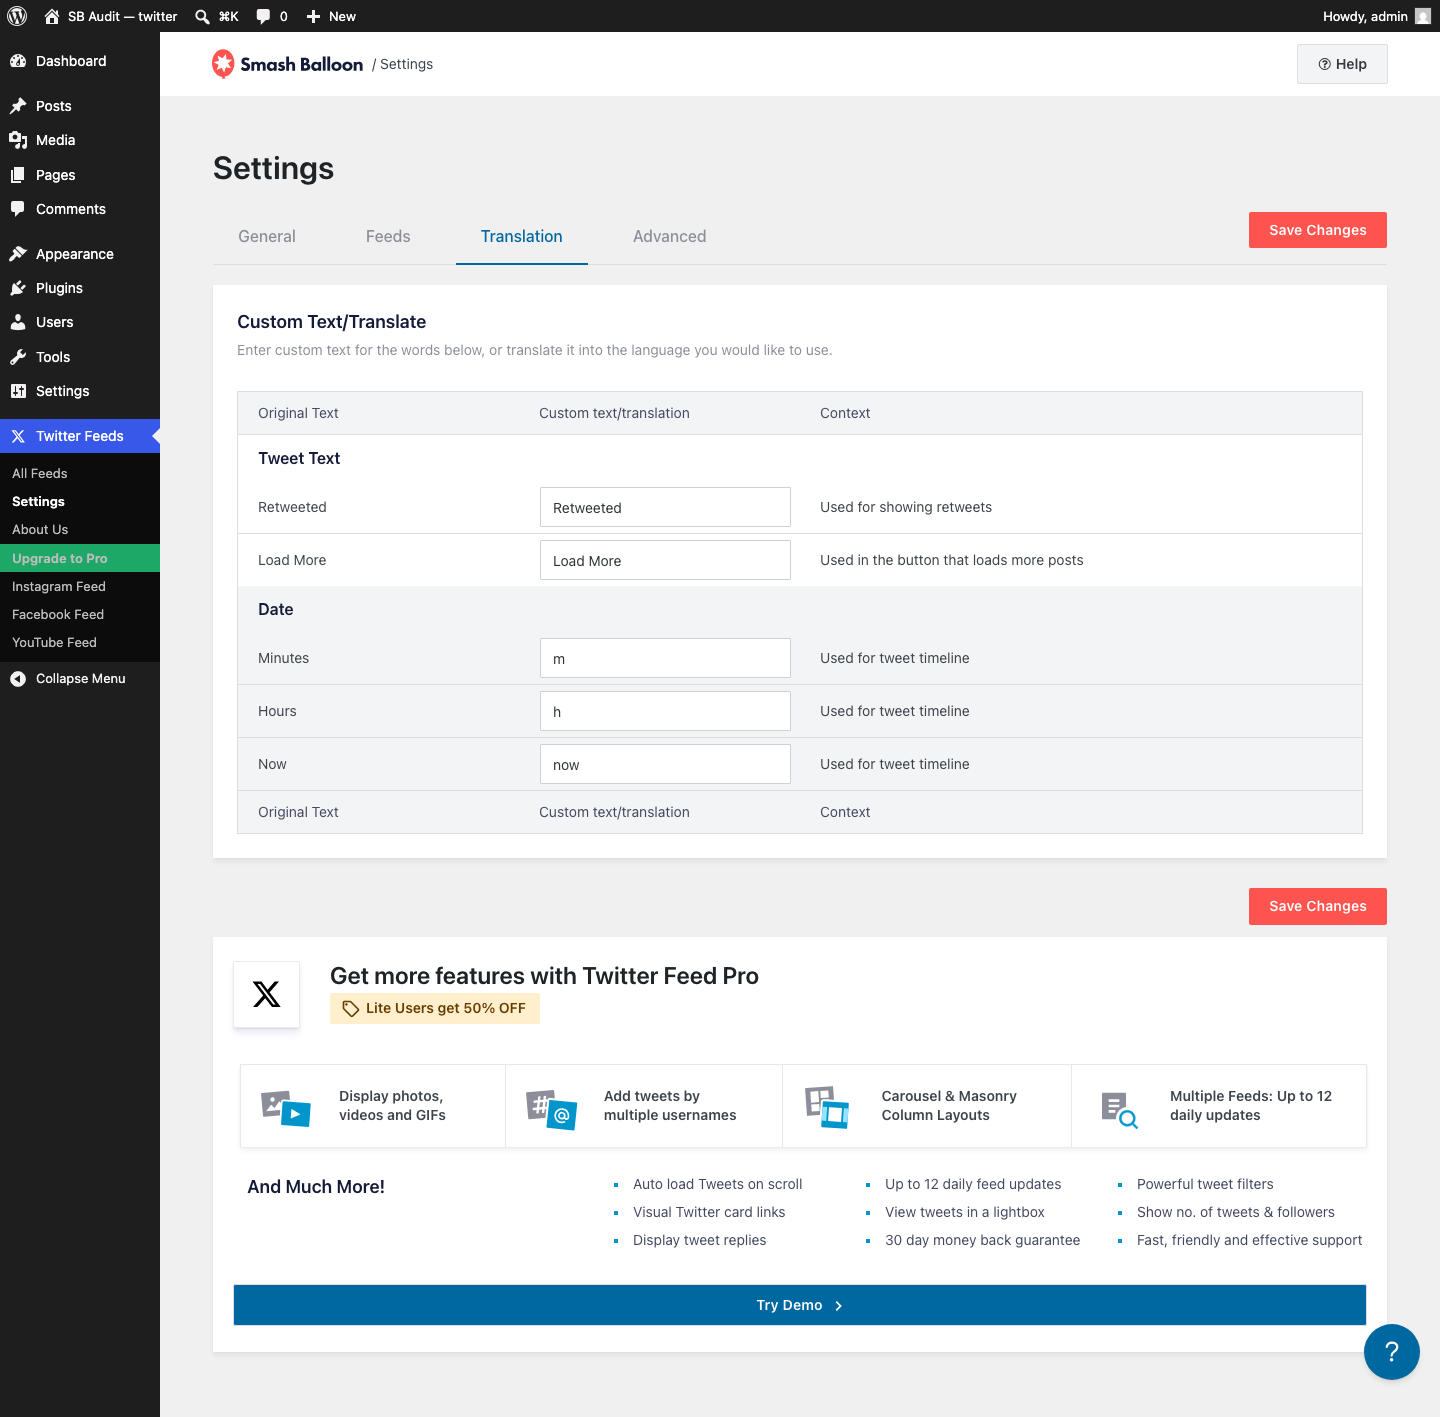Click the top Save Changes button
1440x1417 pixels.
pyautogui.click(x=1318, y=230)
